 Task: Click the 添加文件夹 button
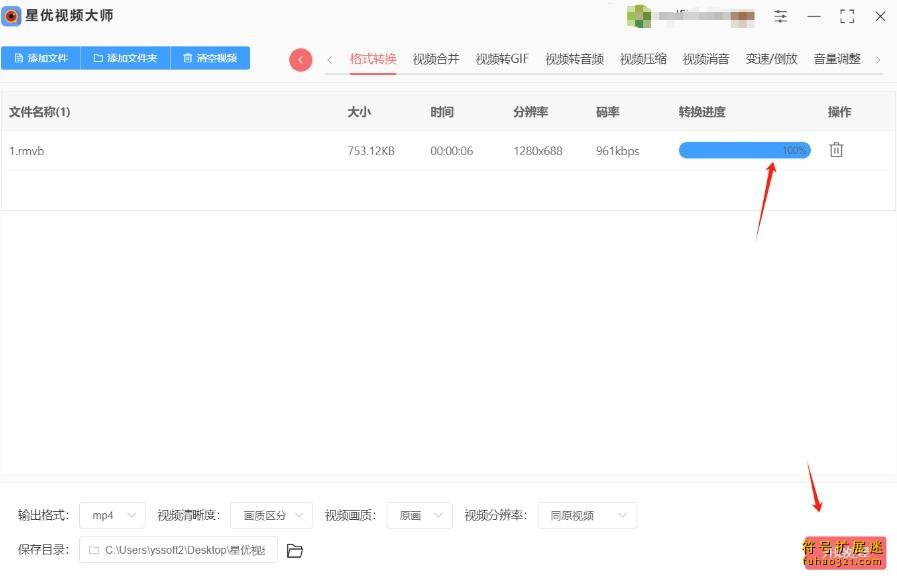coord(125,58)
